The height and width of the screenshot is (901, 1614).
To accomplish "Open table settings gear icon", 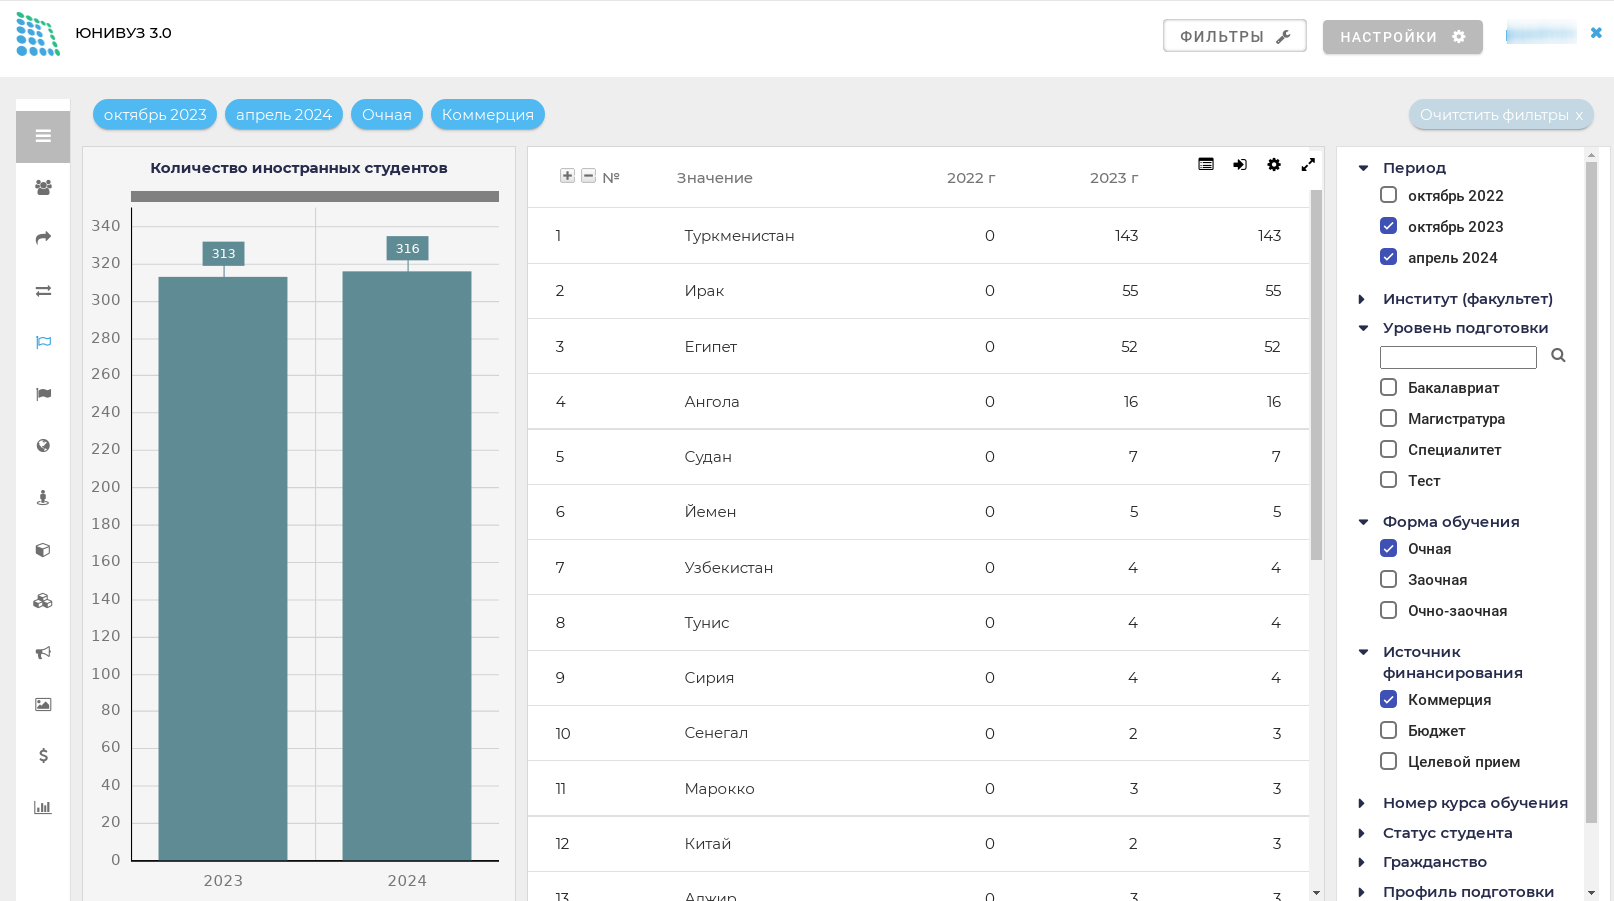I will [x=1274, y=164].
